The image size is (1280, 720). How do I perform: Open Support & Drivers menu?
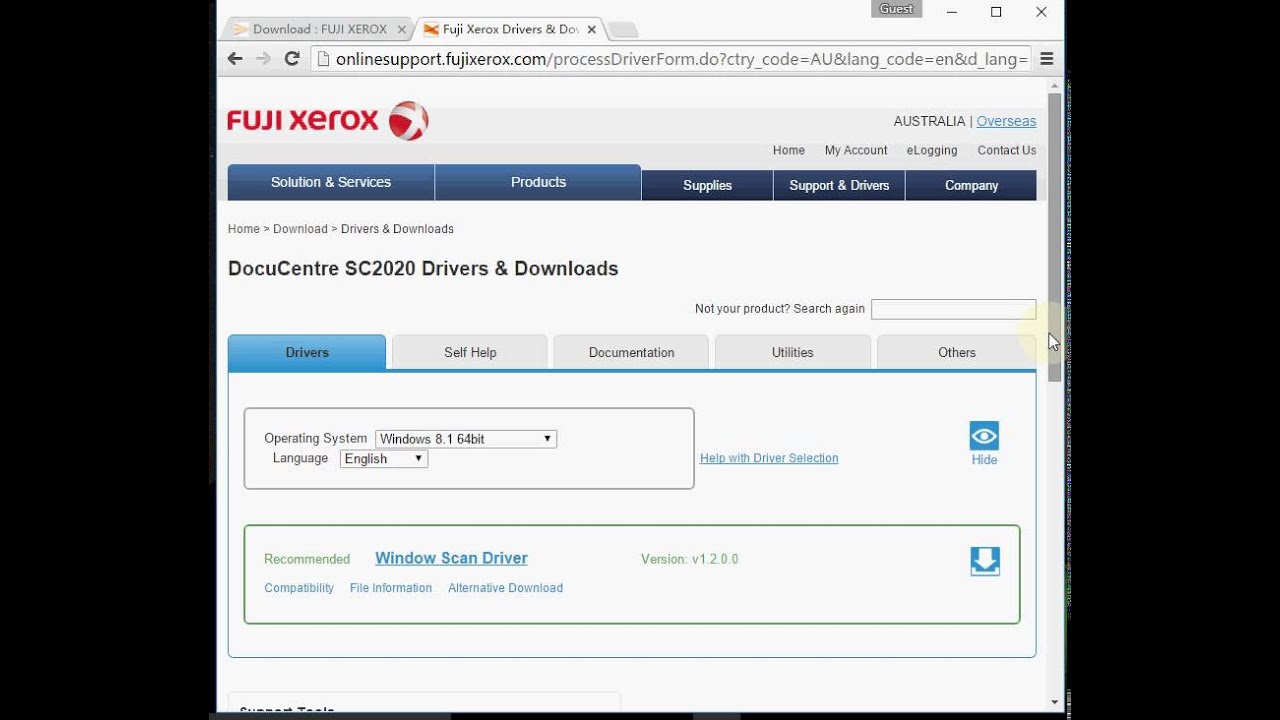pos(839,185)
